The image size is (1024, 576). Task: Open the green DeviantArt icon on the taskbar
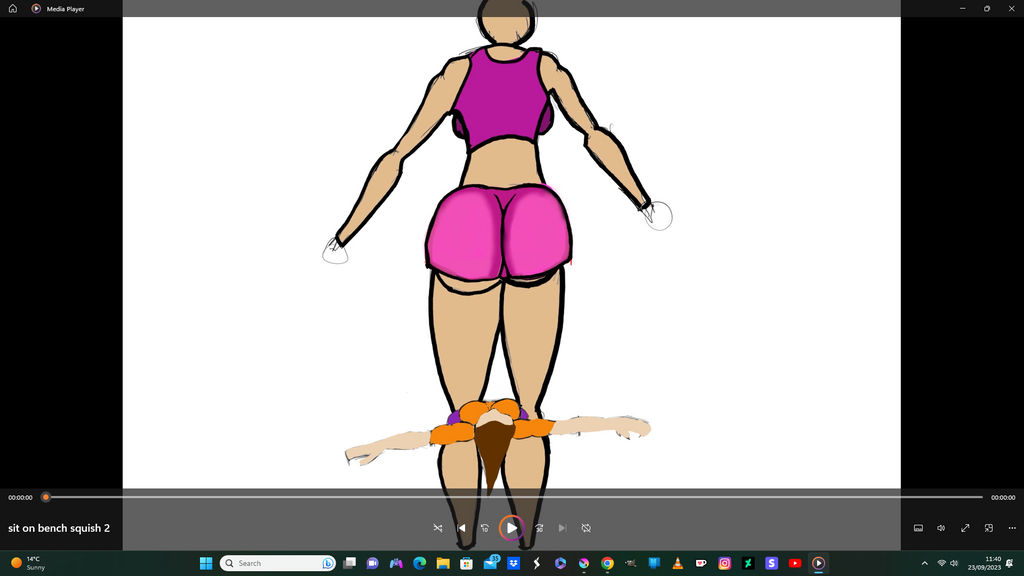[x=748, y=563]
